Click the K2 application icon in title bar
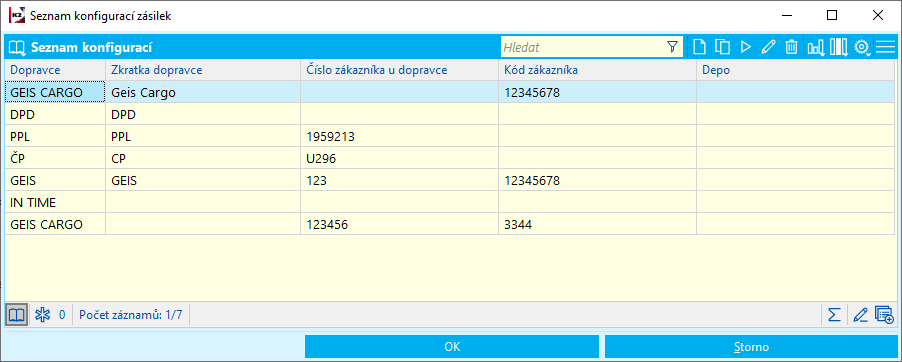This screenshot has height=362, width=902. [17, 16]
